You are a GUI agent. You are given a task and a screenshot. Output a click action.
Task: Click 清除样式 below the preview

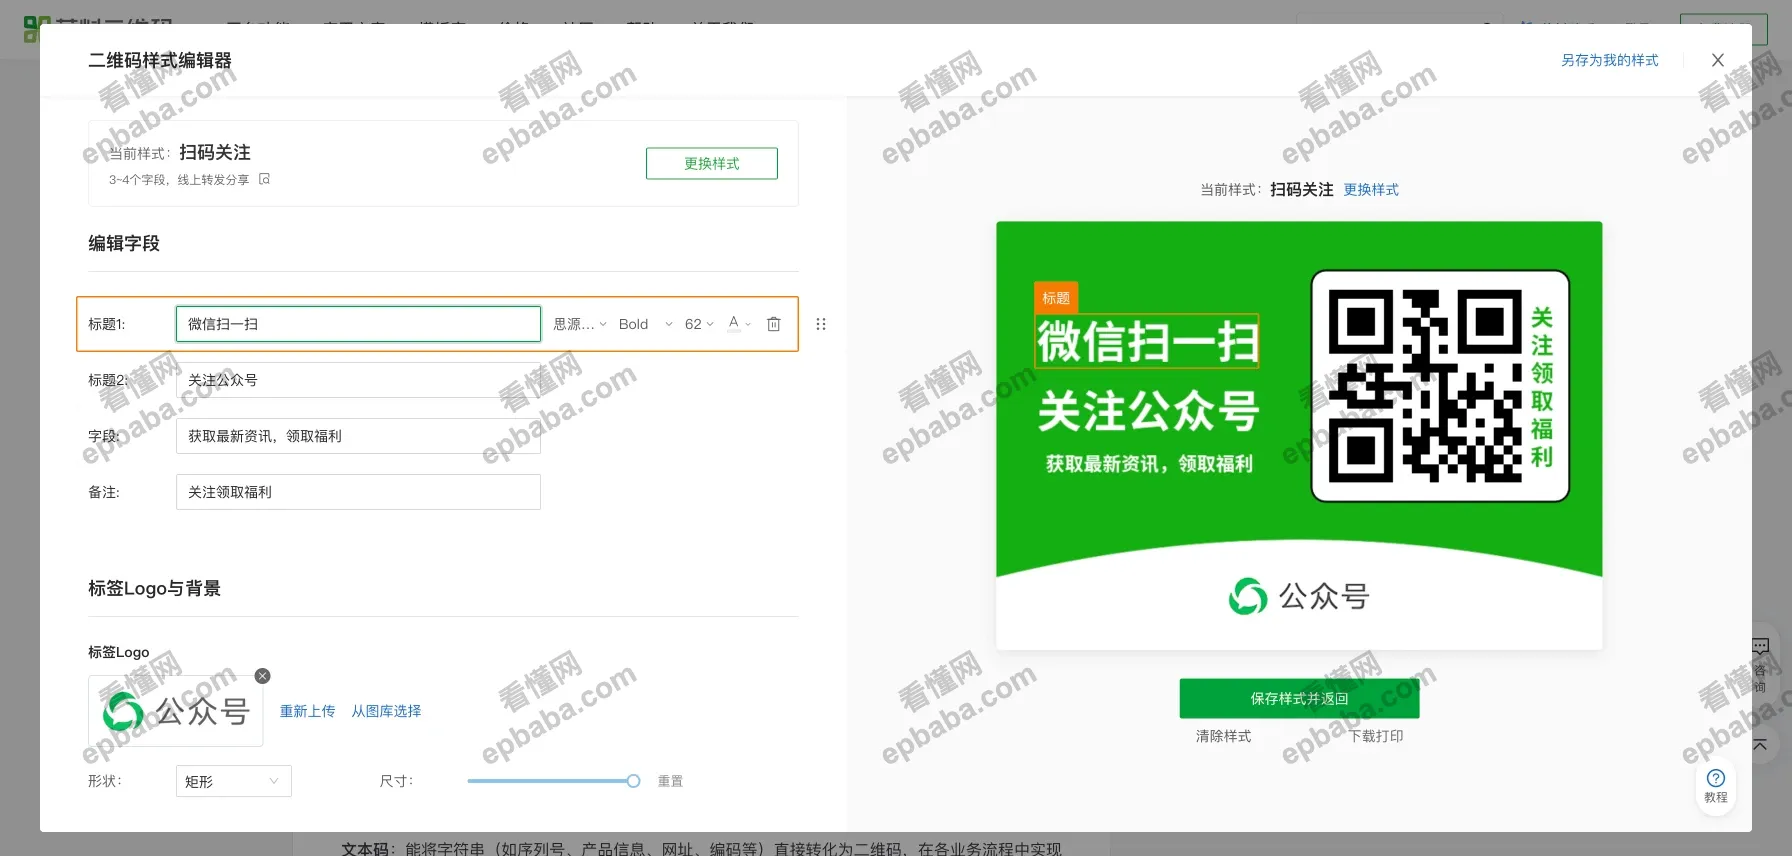point(1223,736)
